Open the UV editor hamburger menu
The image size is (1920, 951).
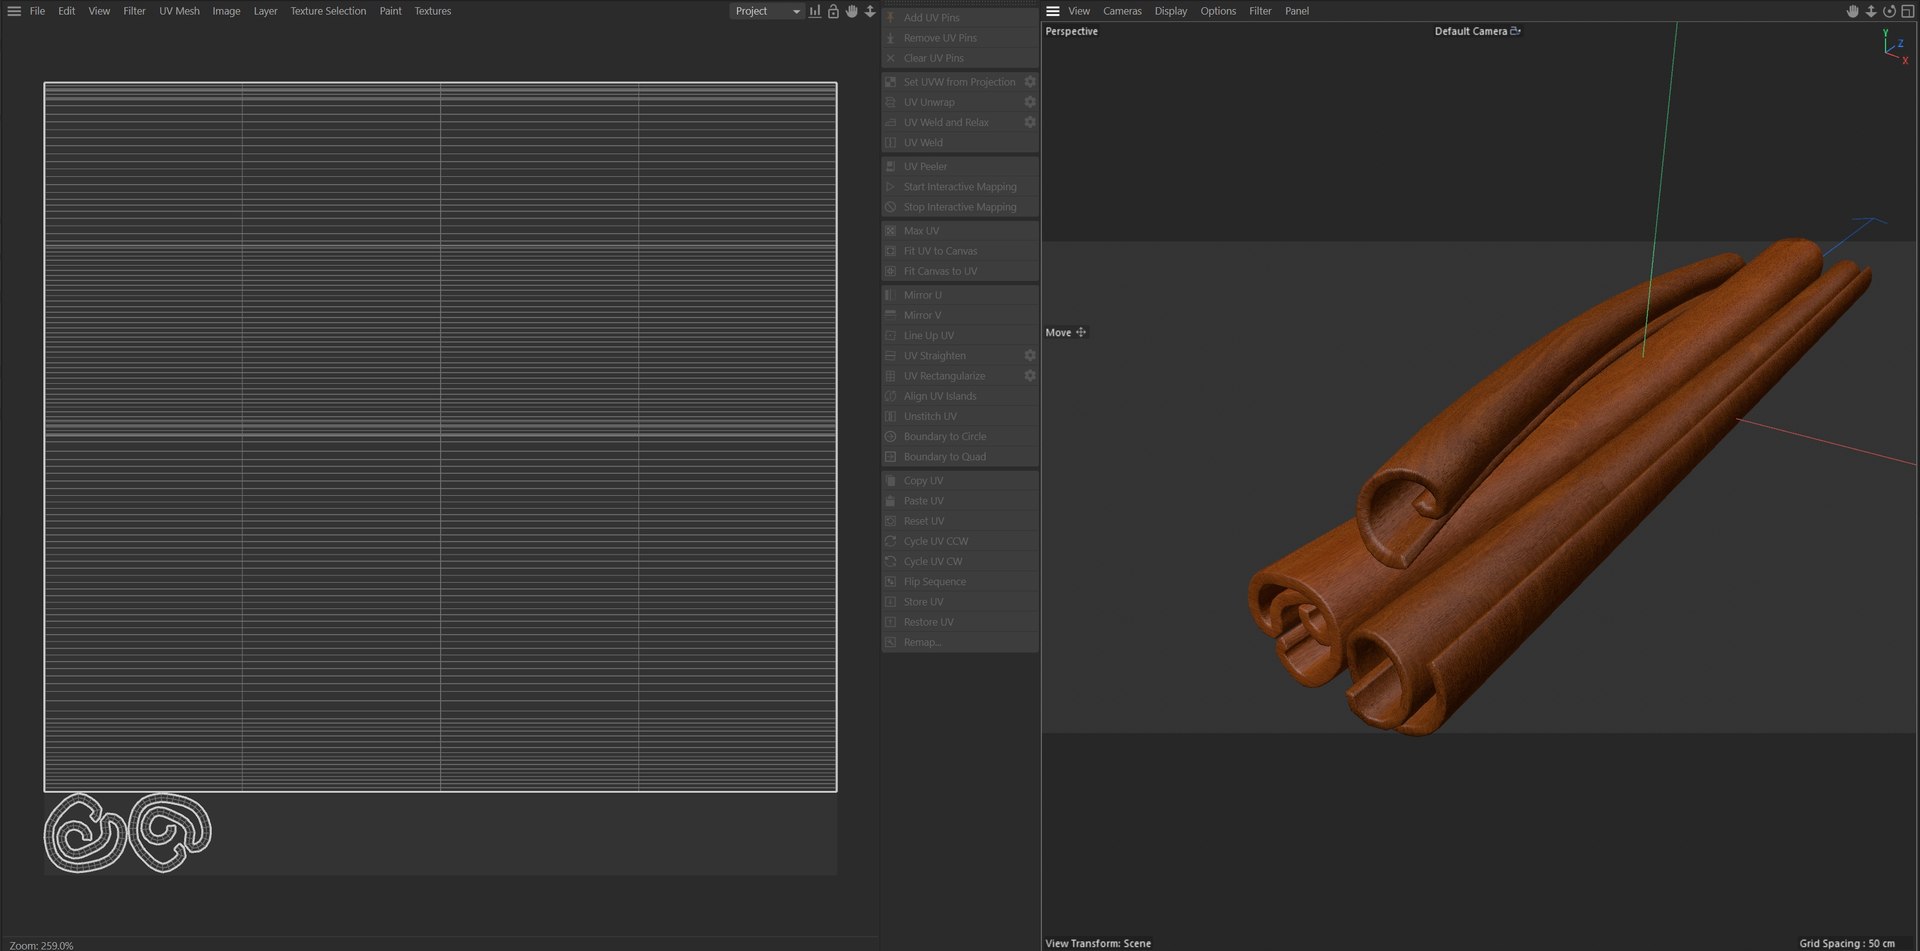(x=14, y=11)
